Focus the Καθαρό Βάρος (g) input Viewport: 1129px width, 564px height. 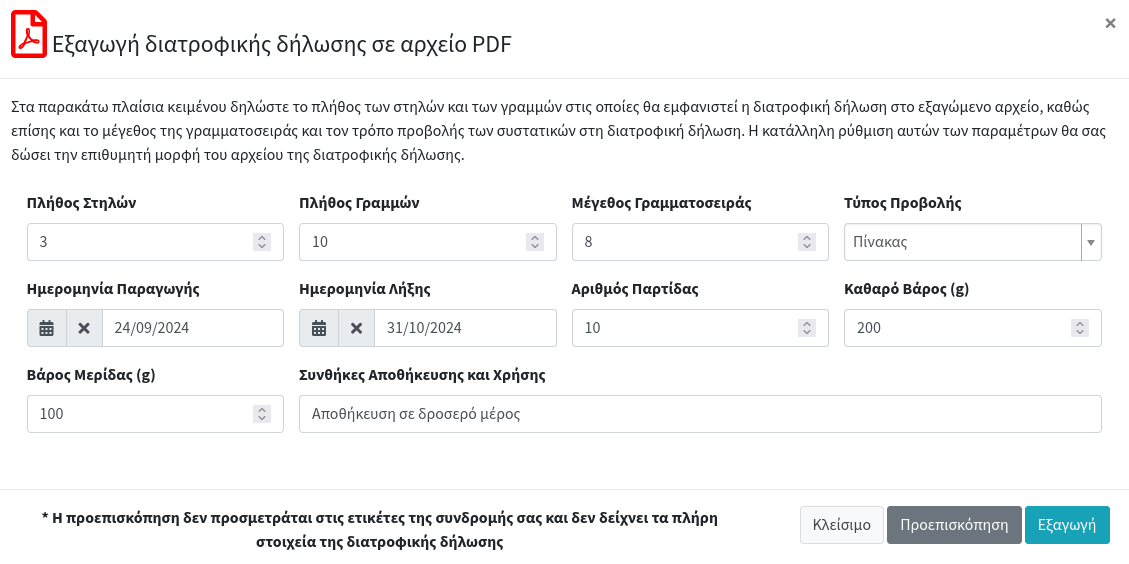pyautogui.click(x=973, y=328)
